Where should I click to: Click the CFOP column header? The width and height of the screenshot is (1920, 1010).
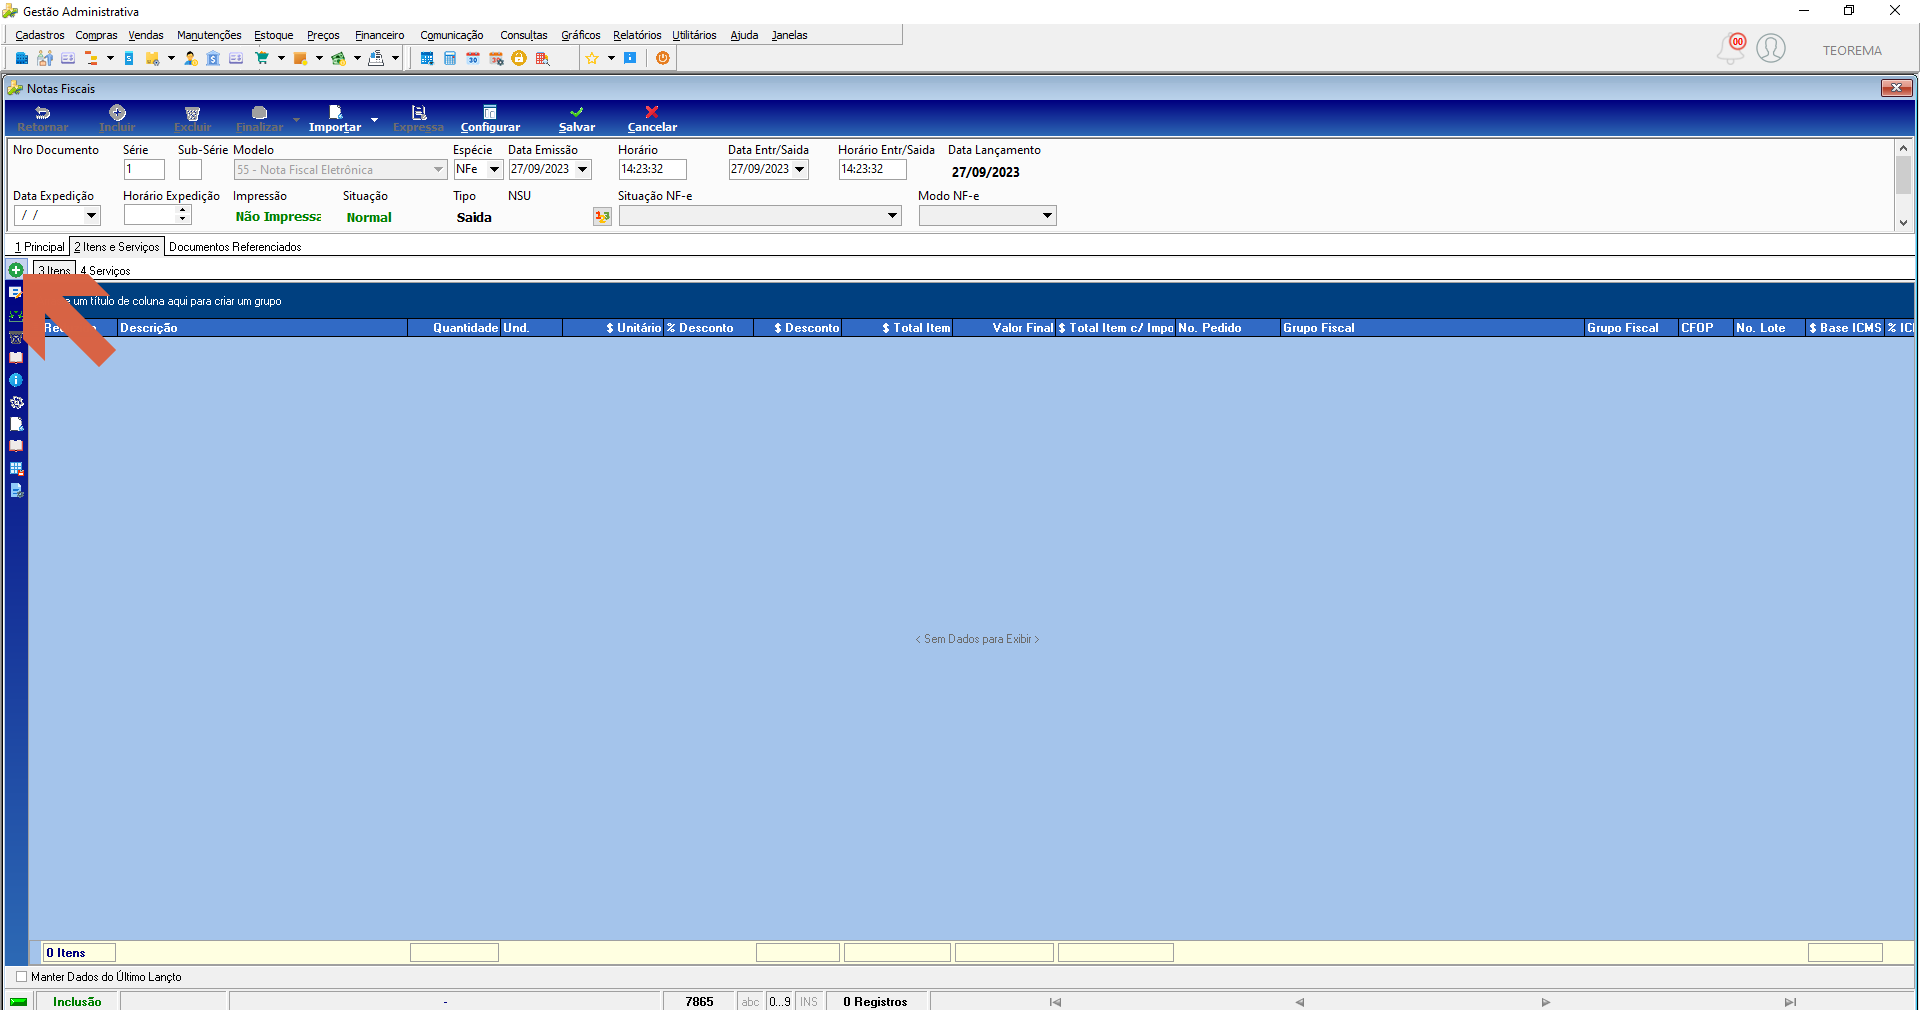[1705, 328]
